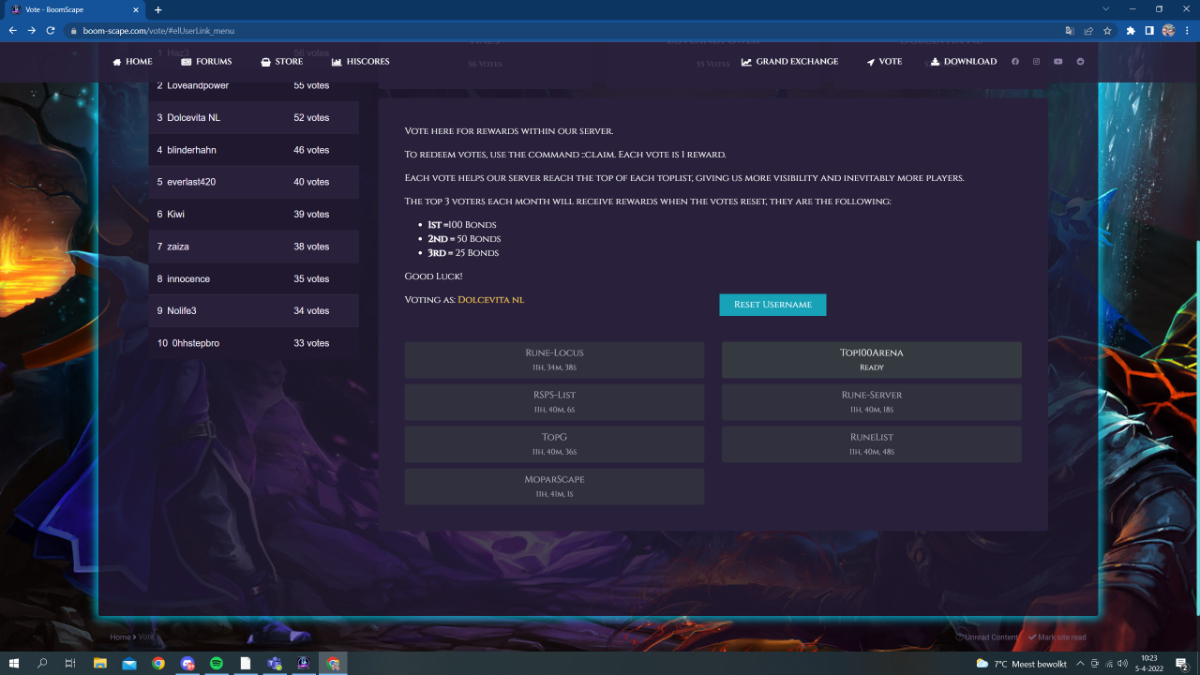Click Mark site read link

[x=1057, y=637]
